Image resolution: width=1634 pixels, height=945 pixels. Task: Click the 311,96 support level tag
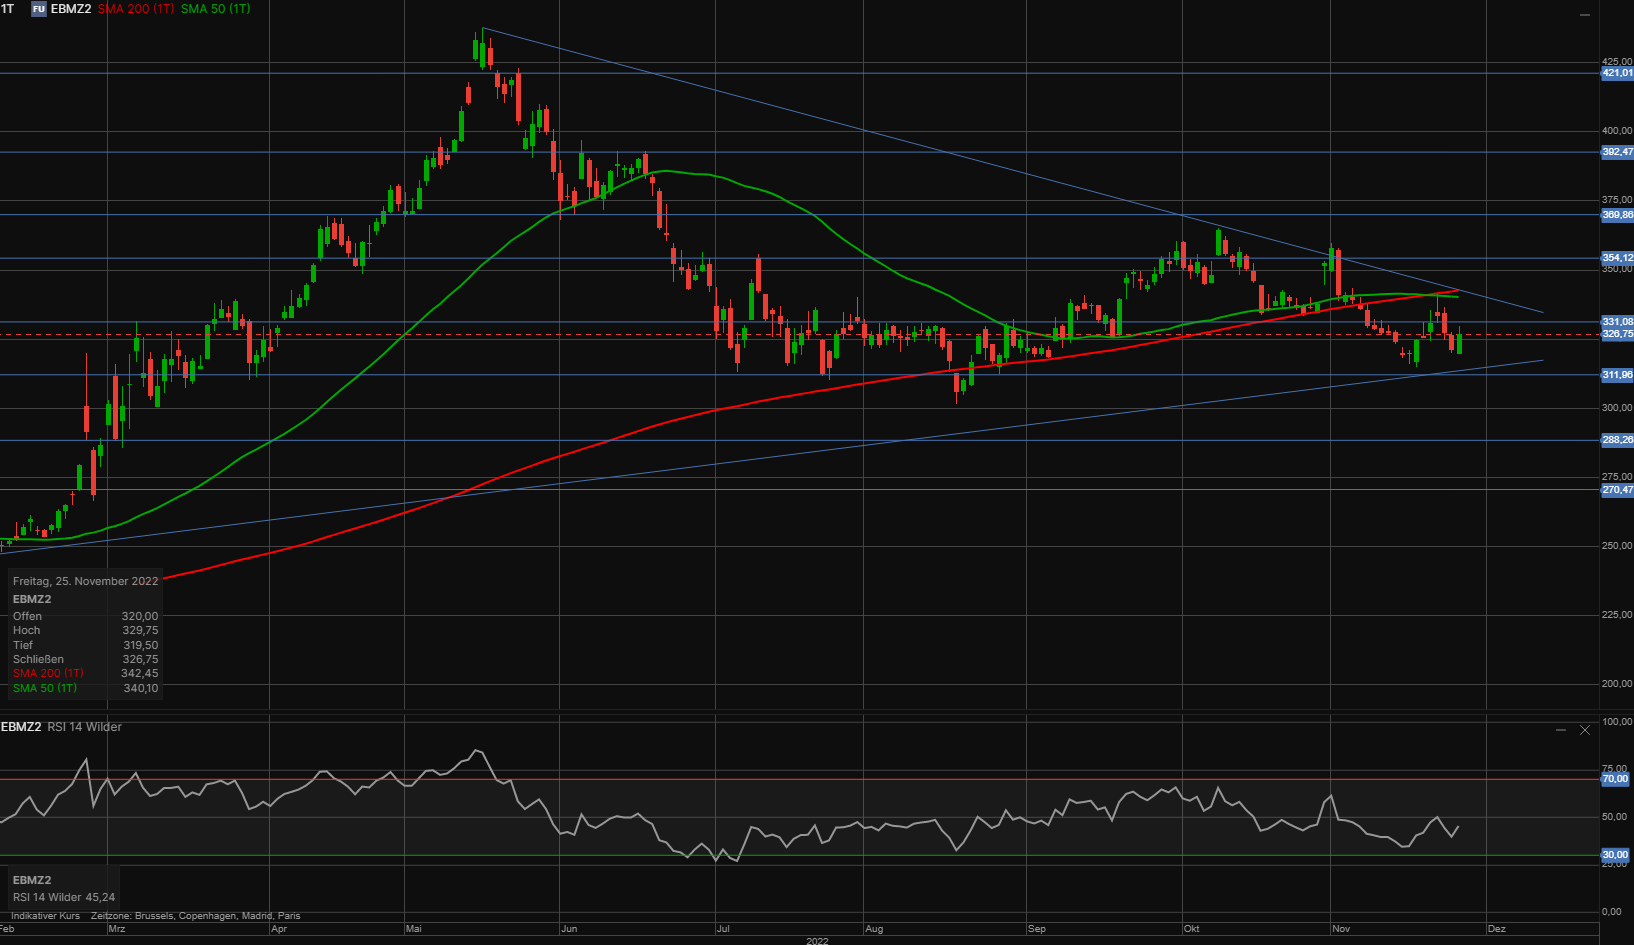[1617, 375]
